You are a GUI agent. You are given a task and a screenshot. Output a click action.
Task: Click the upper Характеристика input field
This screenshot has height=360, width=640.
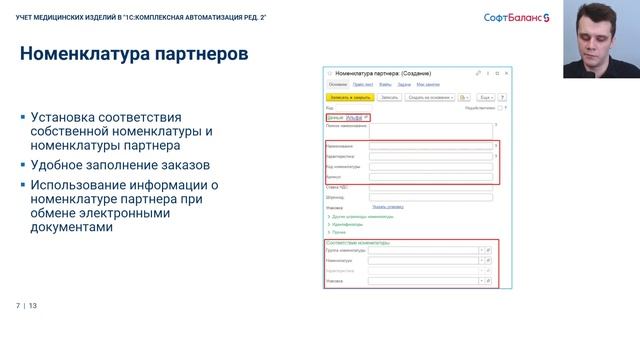431,156
